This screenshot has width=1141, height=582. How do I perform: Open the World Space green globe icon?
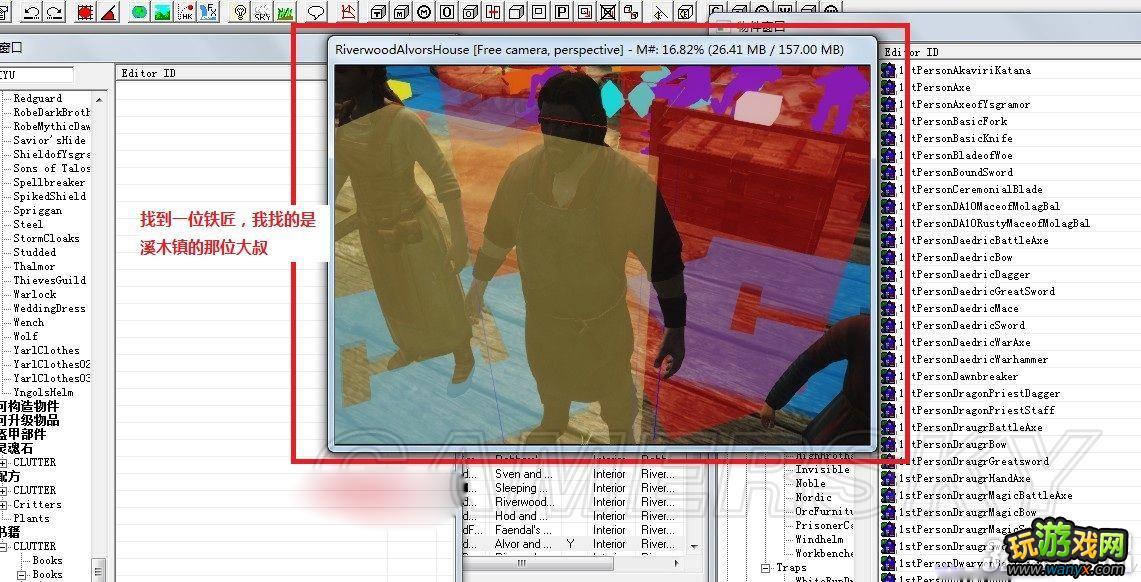139,11
